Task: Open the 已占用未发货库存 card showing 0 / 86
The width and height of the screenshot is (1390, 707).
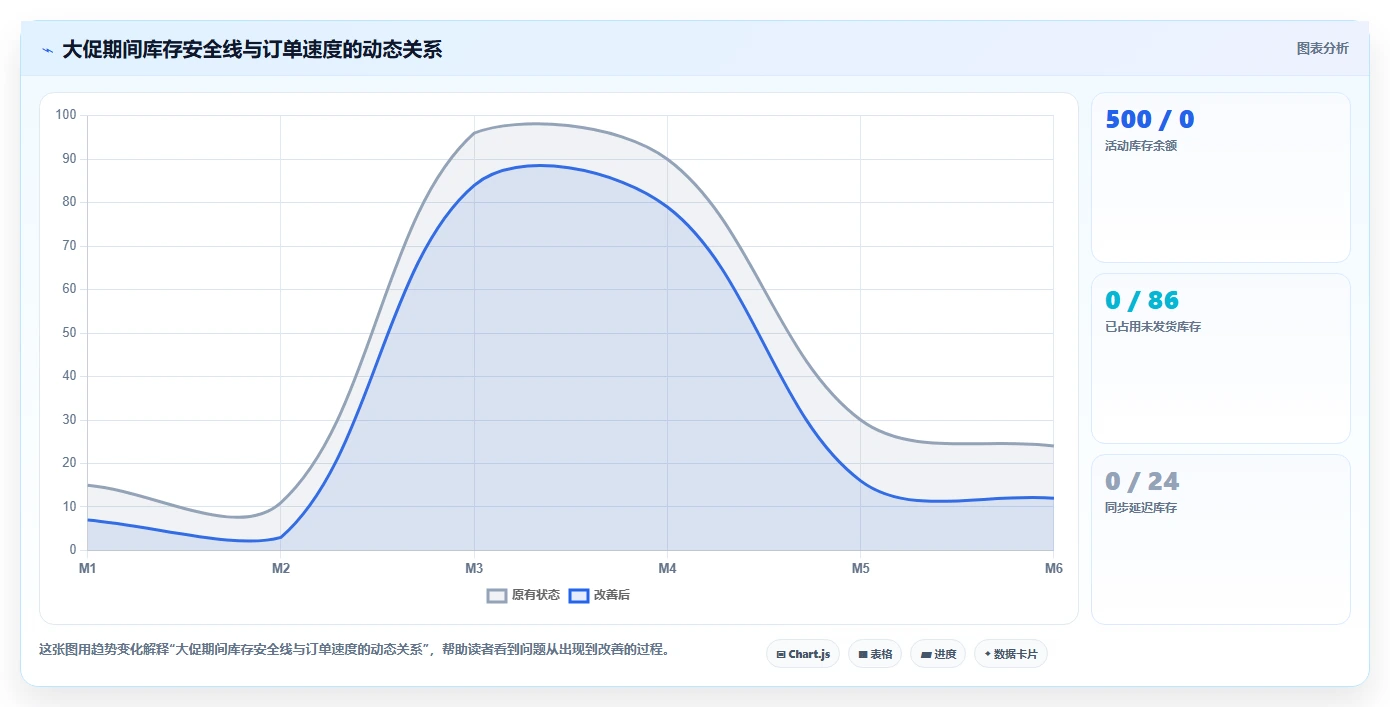Action: pos(1221,359)
